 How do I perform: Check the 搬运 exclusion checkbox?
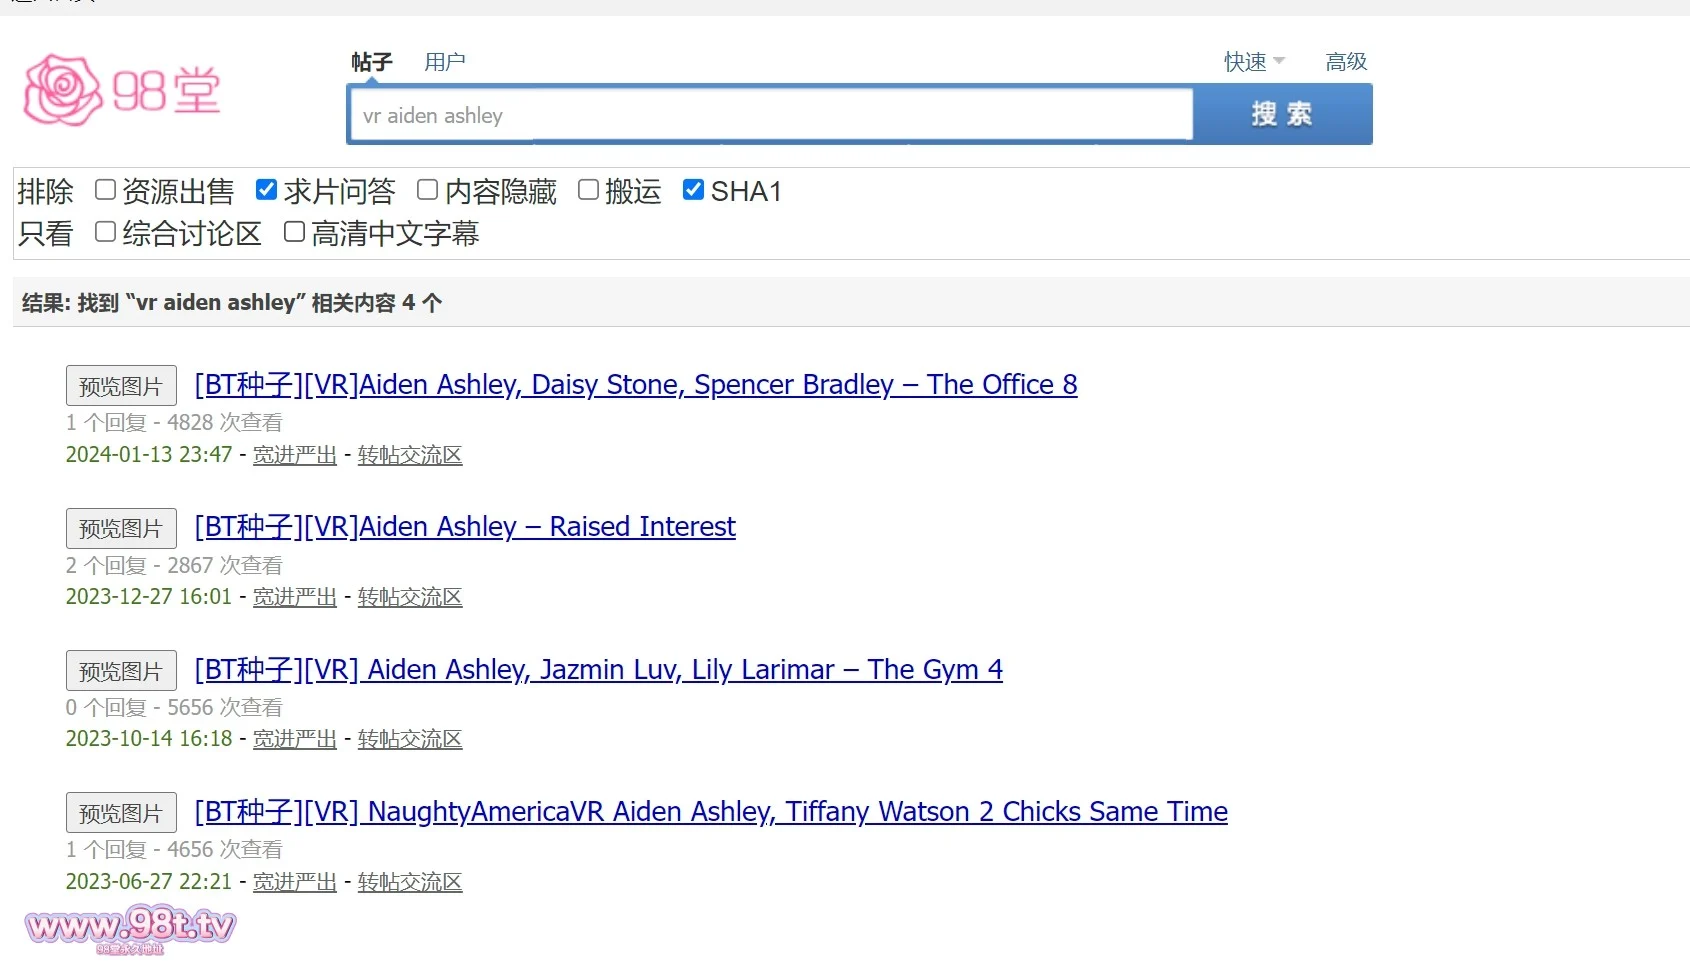click(x=589, y=190)
